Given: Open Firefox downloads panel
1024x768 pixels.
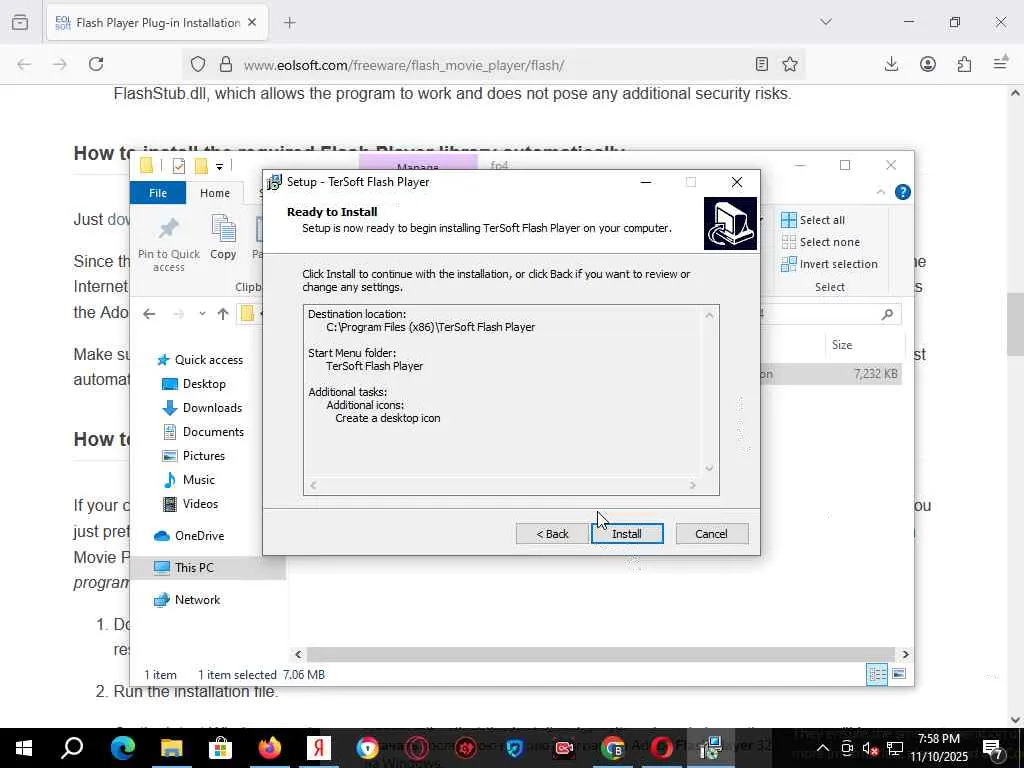Looking at the screenshot, I should click(x=891, y=64).
